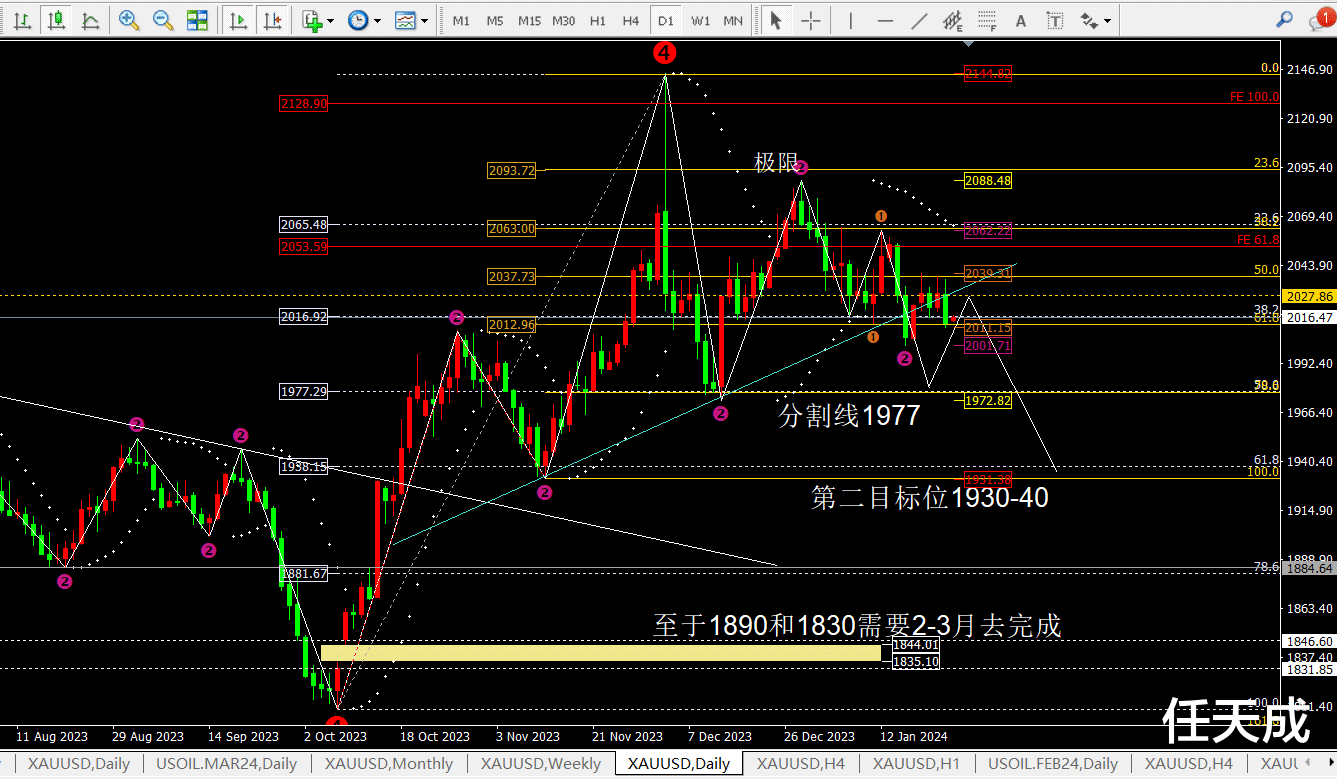Screen dimensions: 1337x779
Task: Draw a trendline with diagonal line tool
Action: pyautogui.click(x=918, y=20)
